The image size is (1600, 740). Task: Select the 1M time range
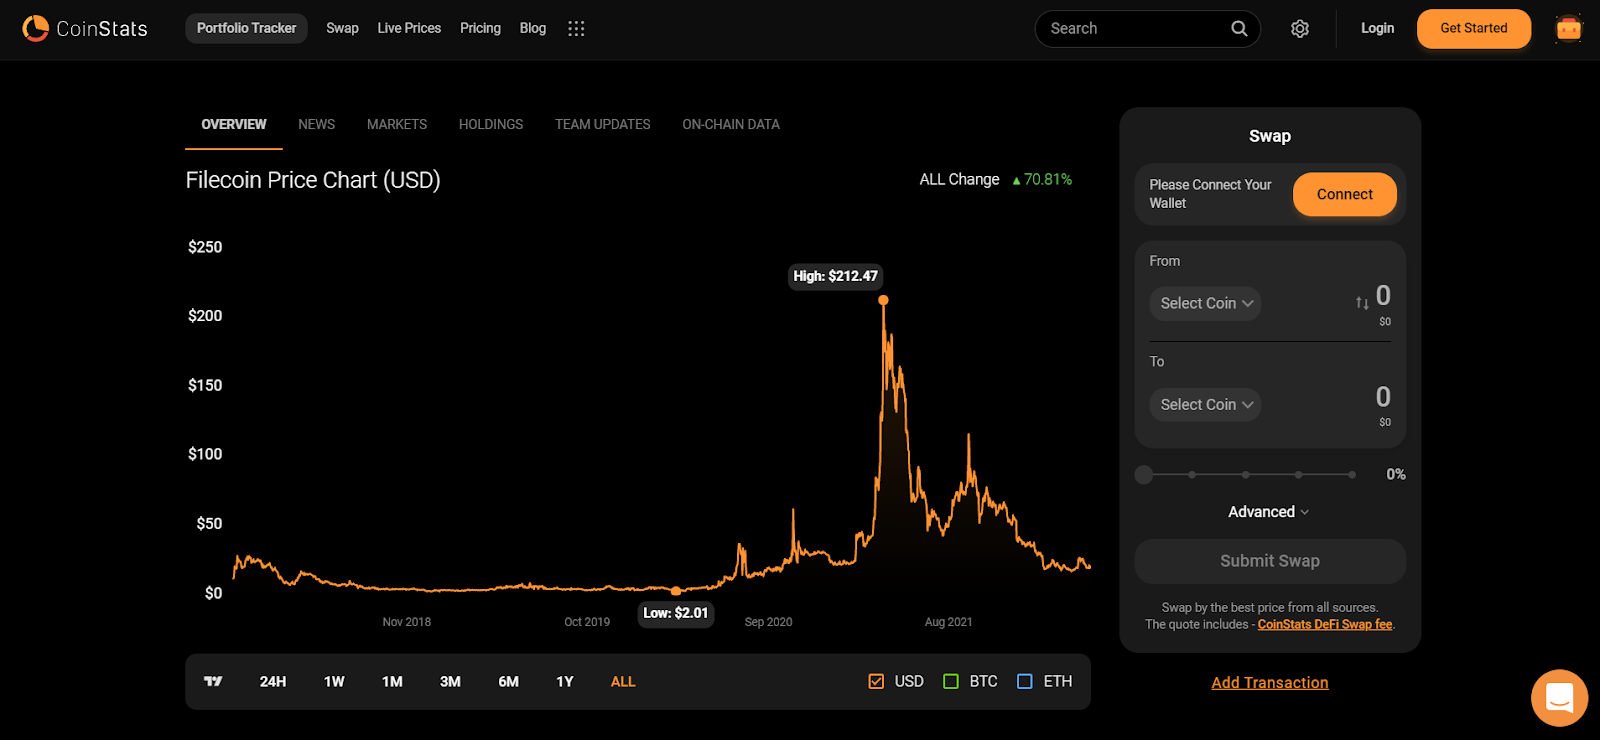(x=392, y=681)
